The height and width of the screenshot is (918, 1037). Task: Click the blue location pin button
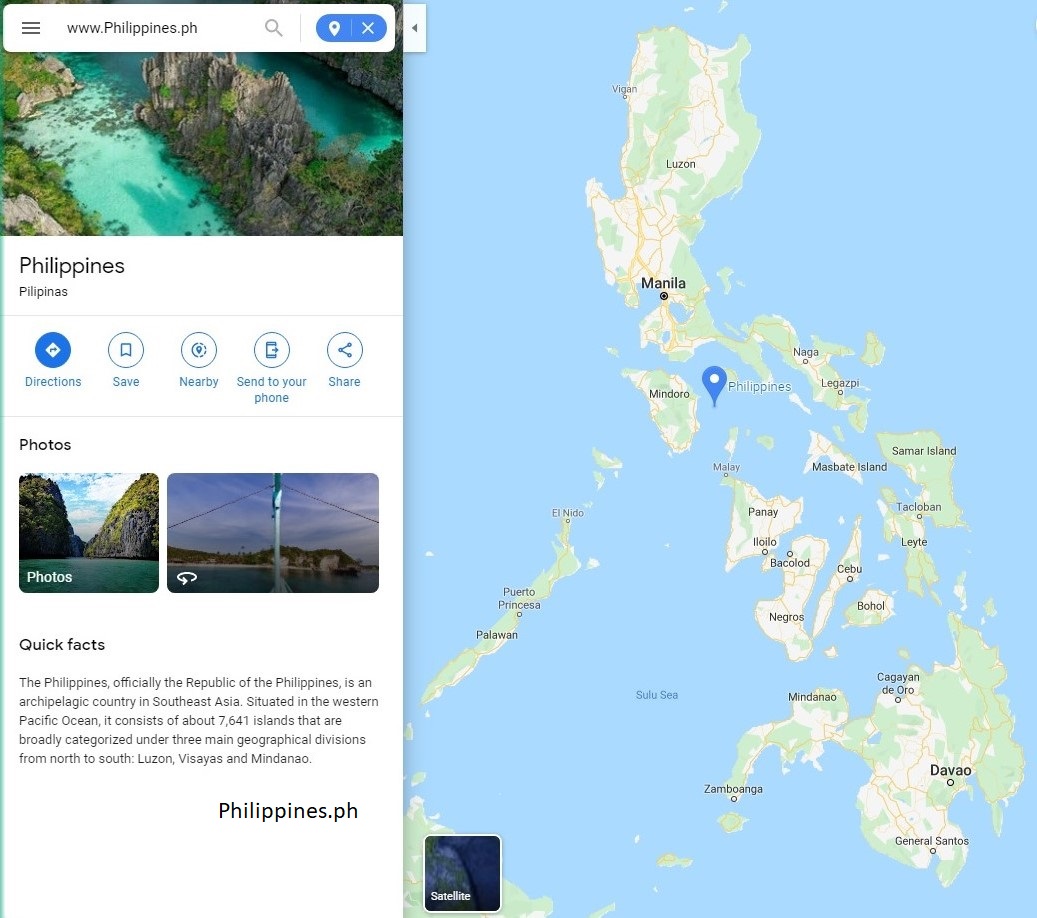click(x=334, y=28)
